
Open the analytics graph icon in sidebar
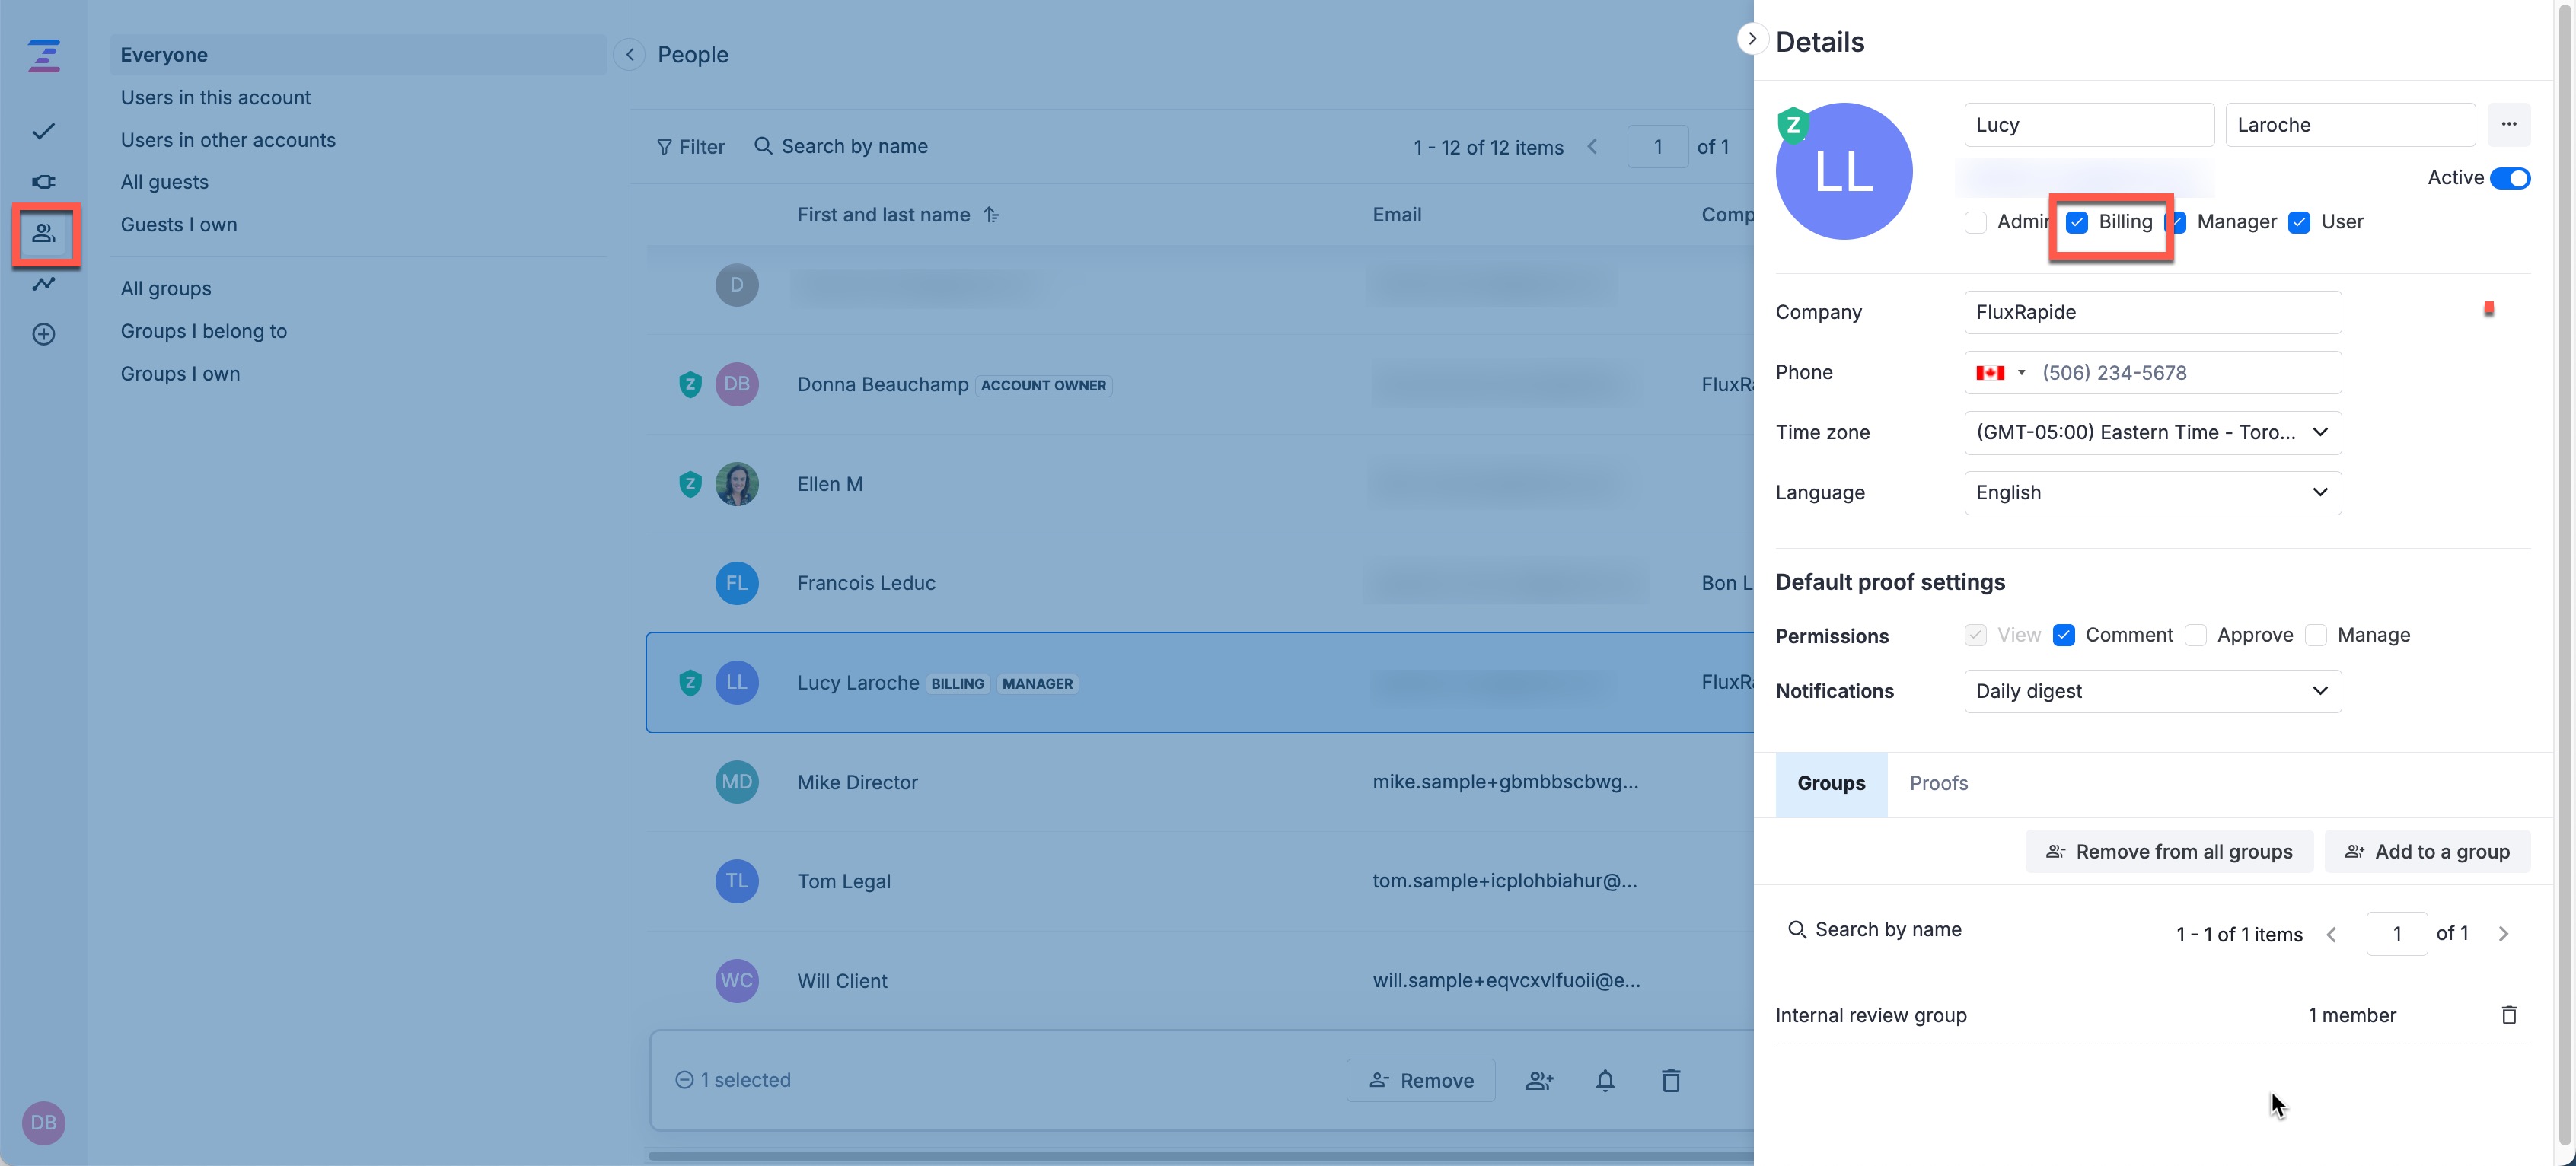pos(43,284)
